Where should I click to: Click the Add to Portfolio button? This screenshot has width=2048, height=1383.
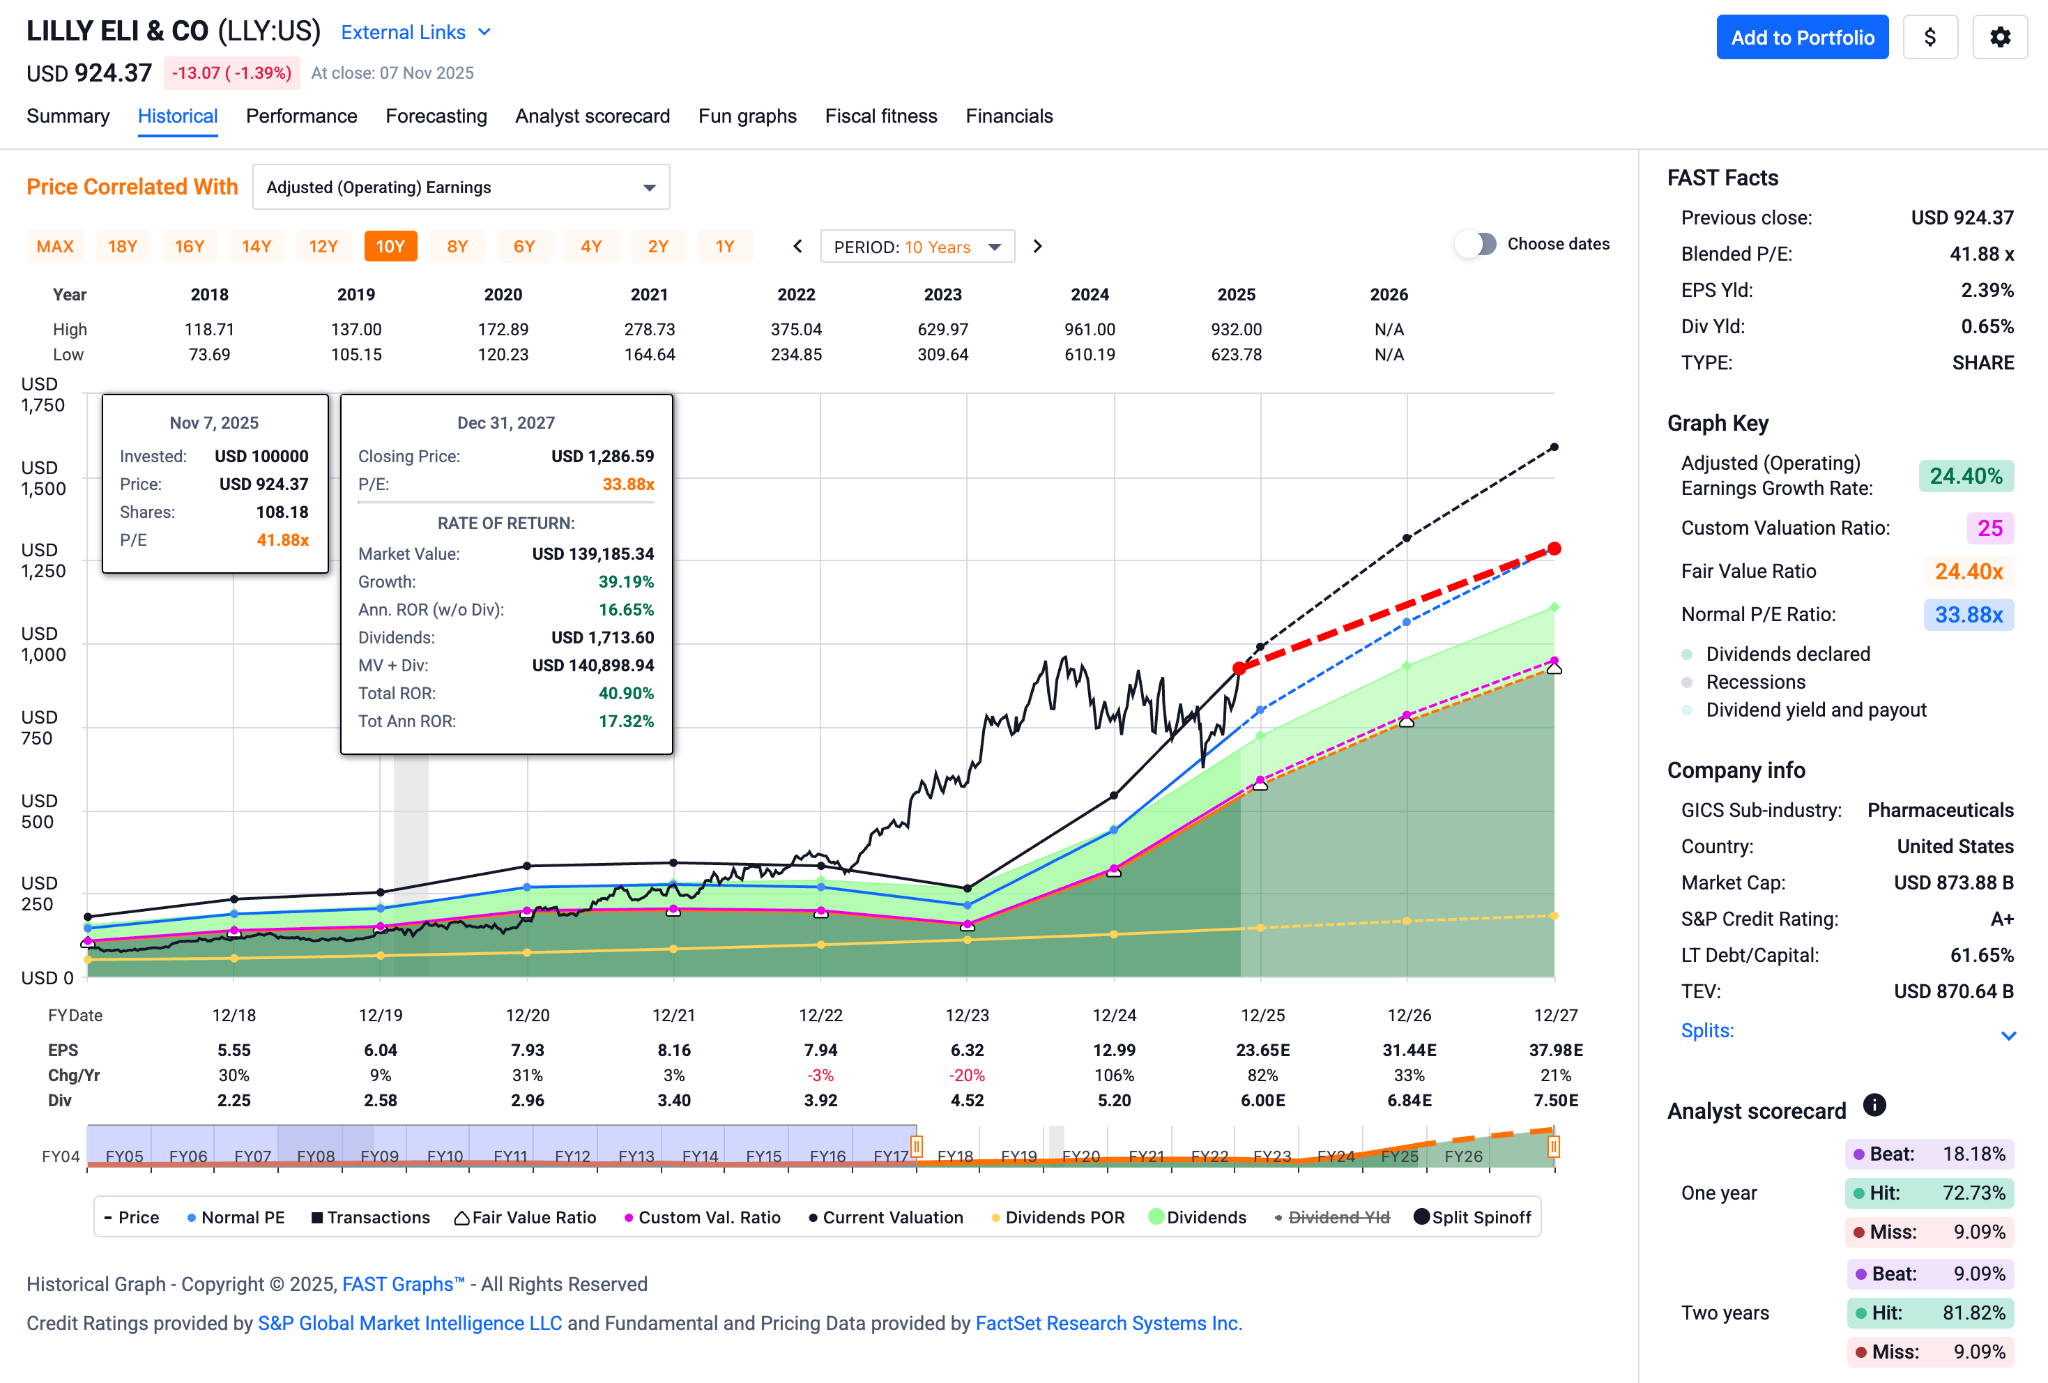point(1802,38)
